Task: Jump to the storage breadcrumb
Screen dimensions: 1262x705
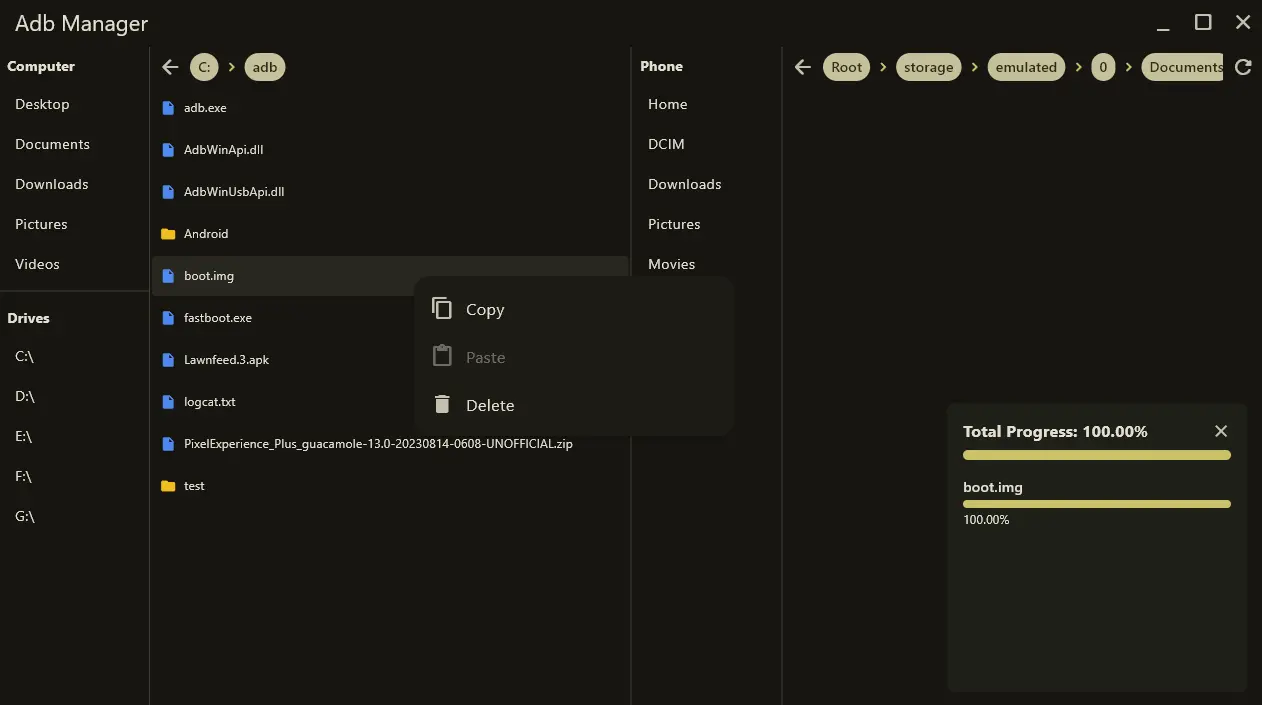Action: (x=928, y=67)
